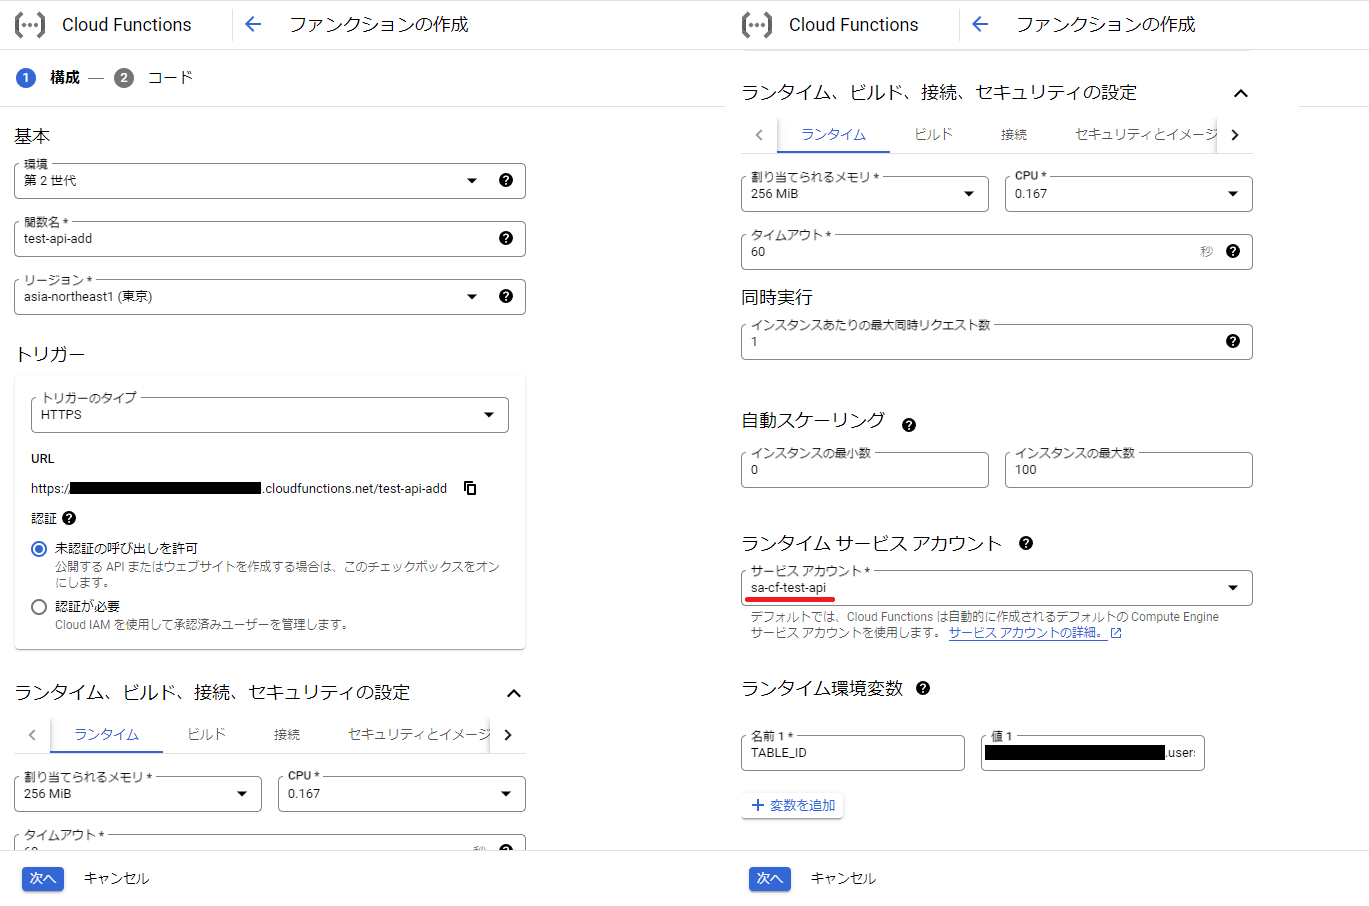Open help next to ランタイム環境変数
Image resolution: width=1369 pixels, height=906 pixels.
tap(923, 688)
